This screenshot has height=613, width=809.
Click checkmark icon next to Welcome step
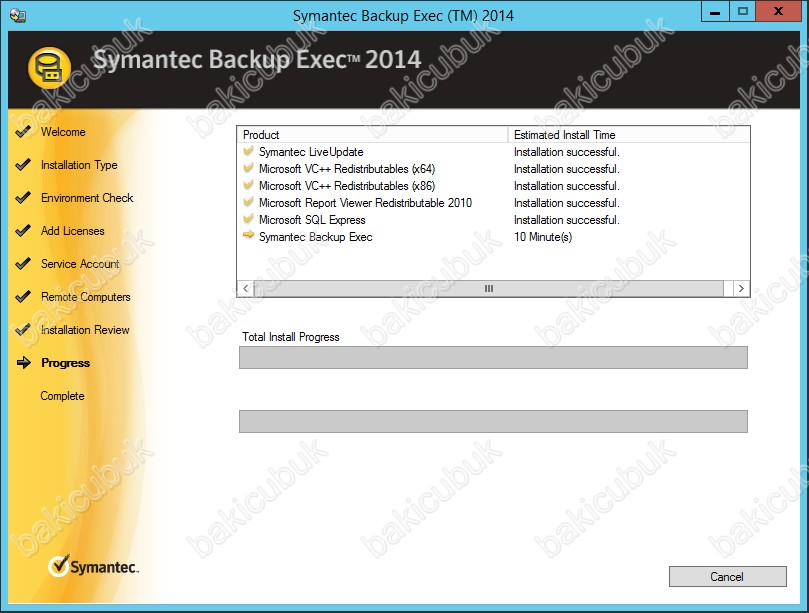coord(23,132)
